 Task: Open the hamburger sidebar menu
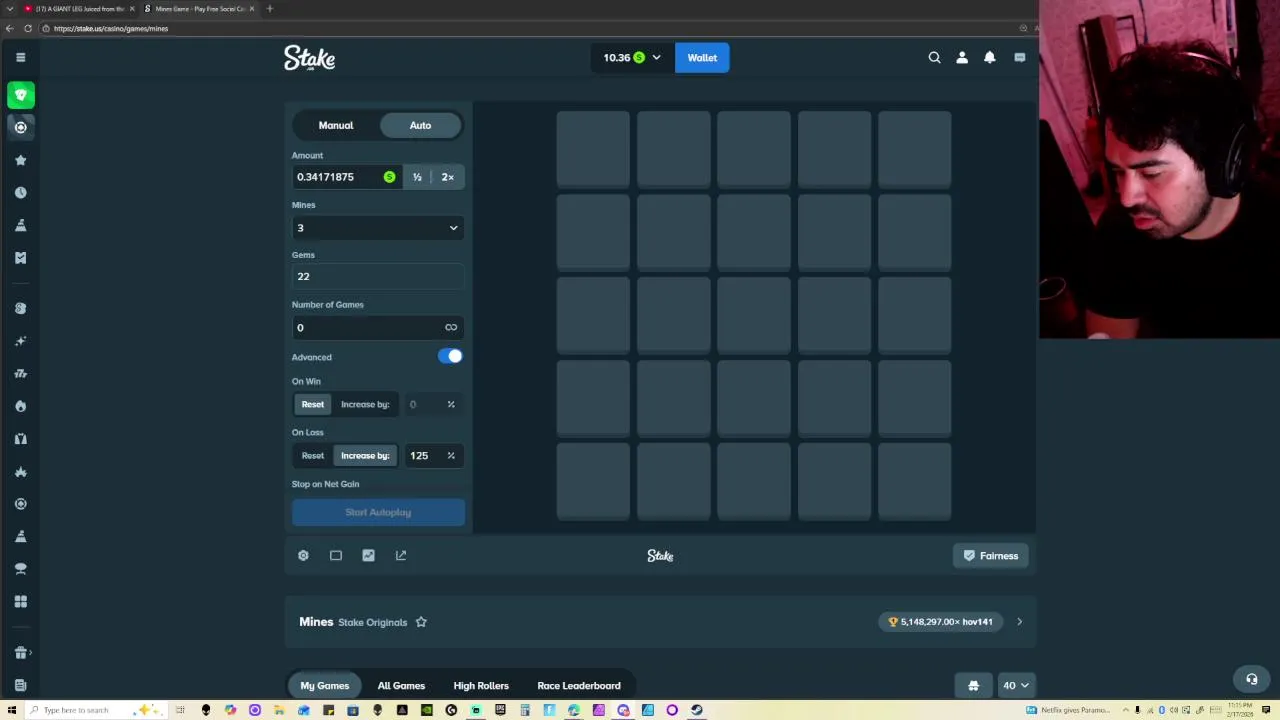(x=20, y=57)
